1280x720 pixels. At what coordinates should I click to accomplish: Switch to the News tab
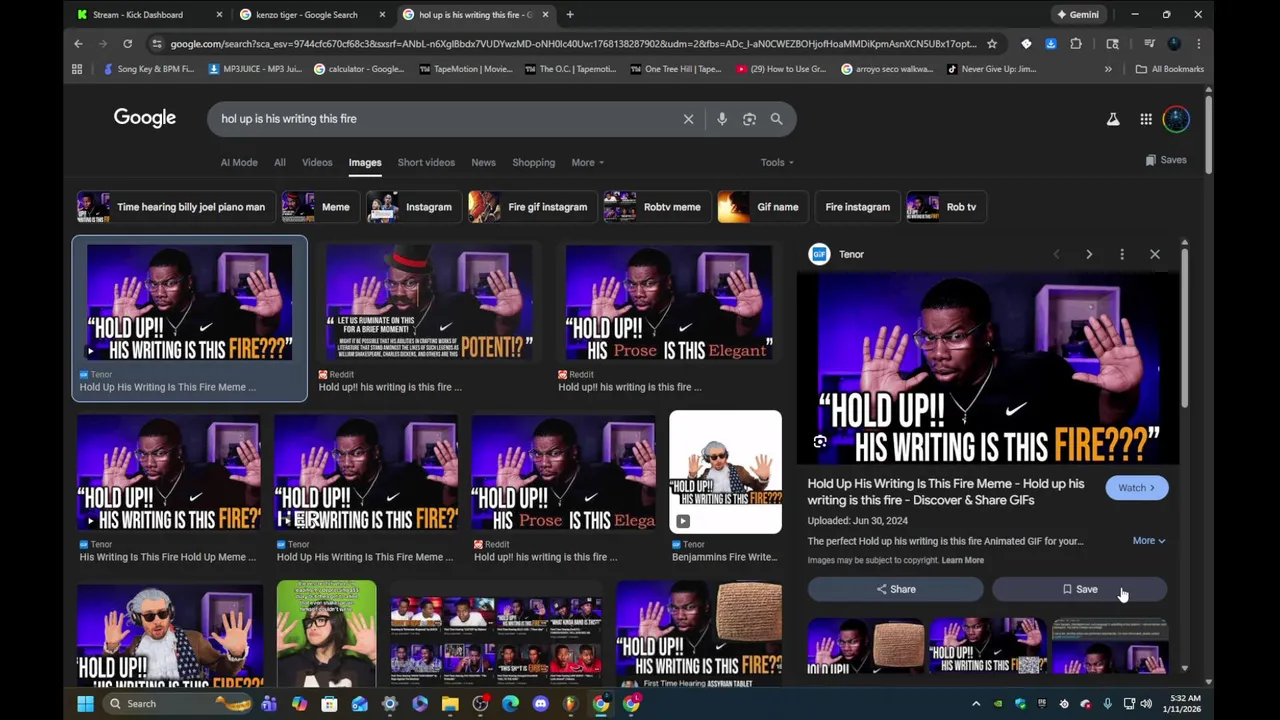pyautogui.click(x=483, y=162)
